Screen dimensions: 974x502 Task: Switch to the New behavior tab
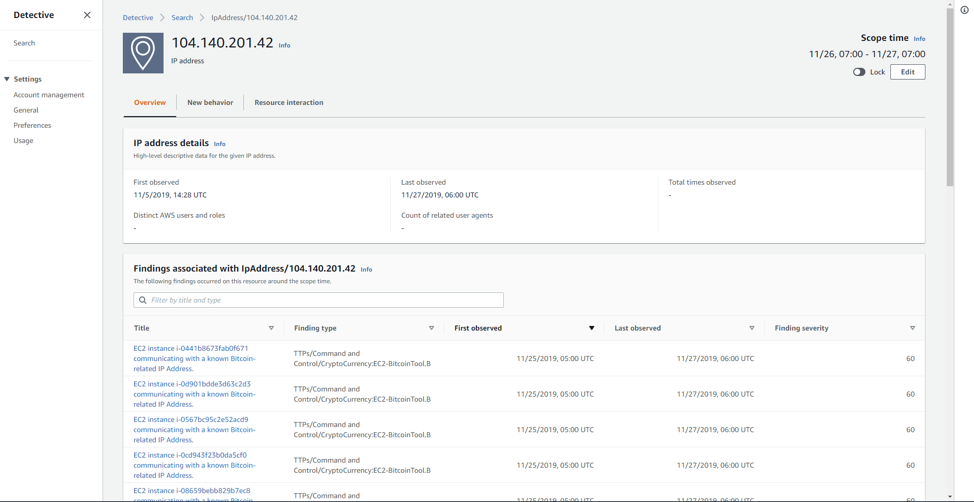(210, 103)
